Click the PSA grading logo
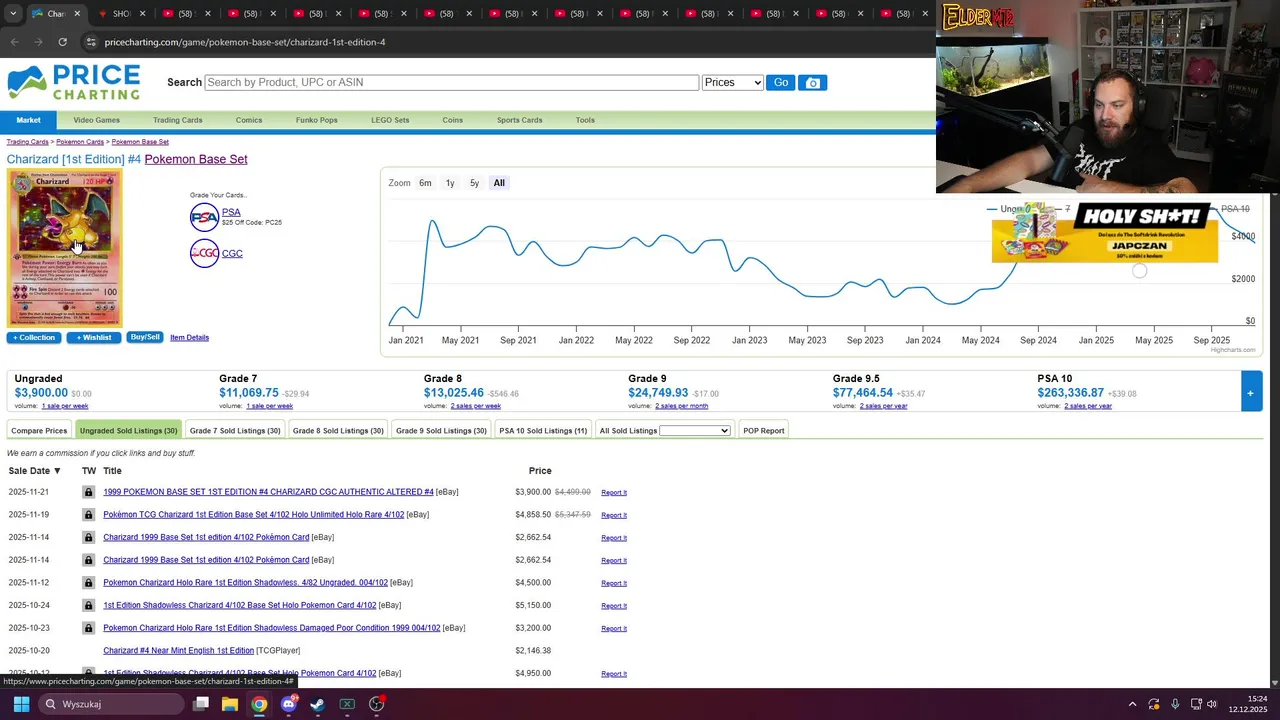 pos(204,217)
